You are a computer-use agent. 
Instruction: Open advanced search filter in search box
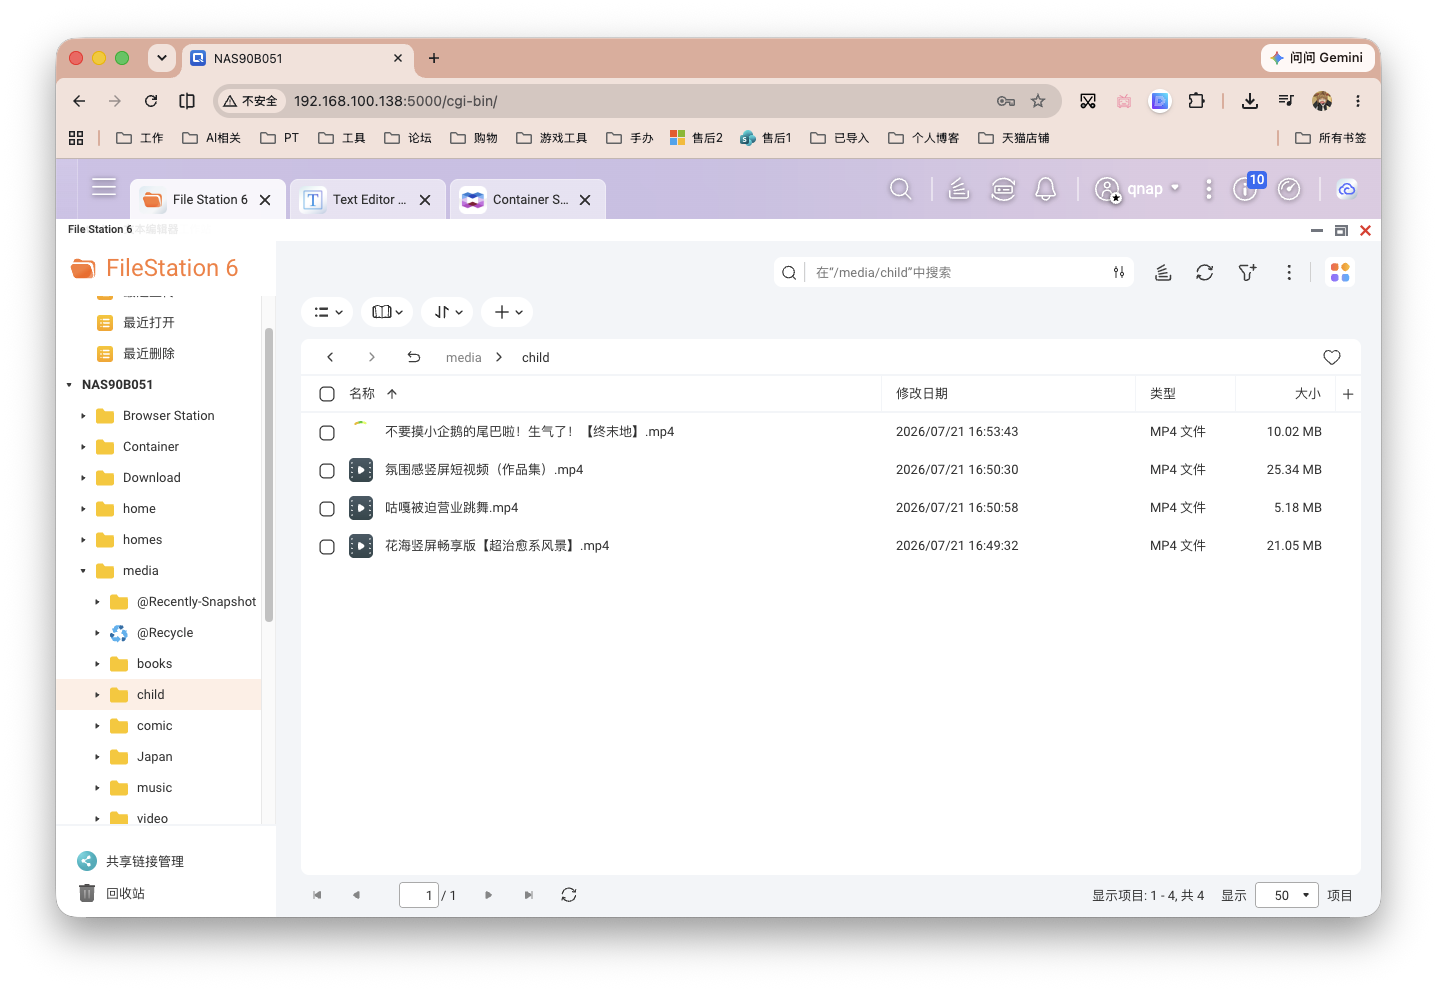[1119, 272]
